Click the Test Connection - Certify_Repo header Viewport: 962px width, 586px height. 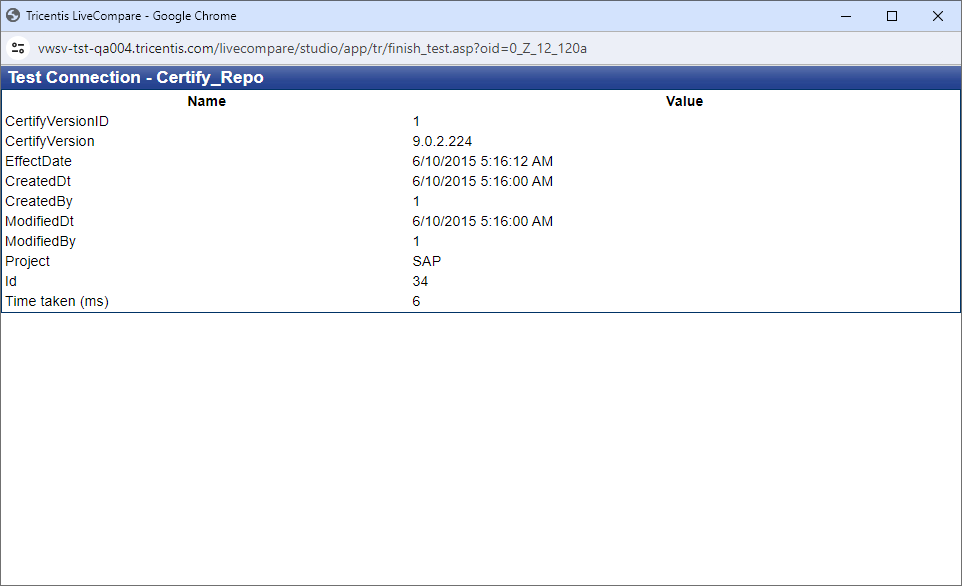coord(136,77)
